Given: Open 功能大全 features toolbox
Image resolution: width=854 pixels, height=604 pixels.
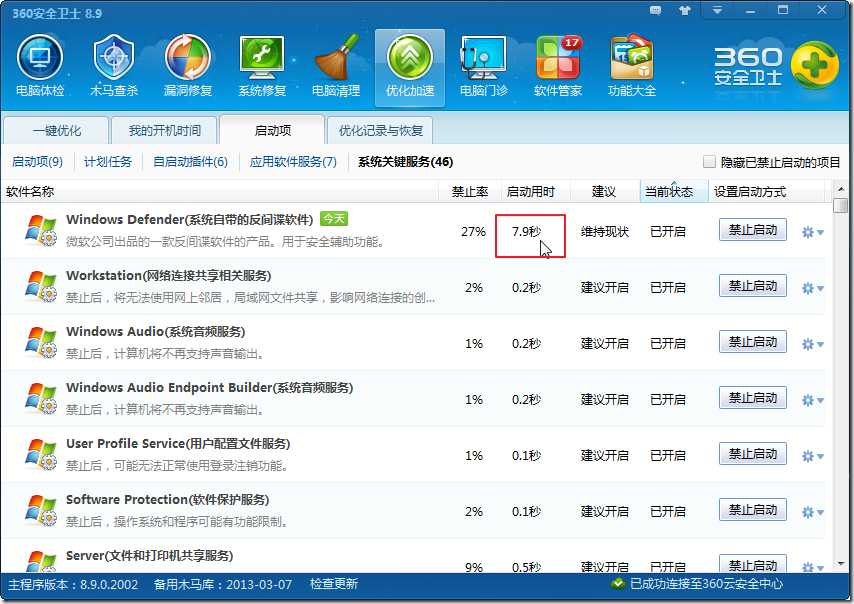Looking at the screenshot, I should coord(632,66).
